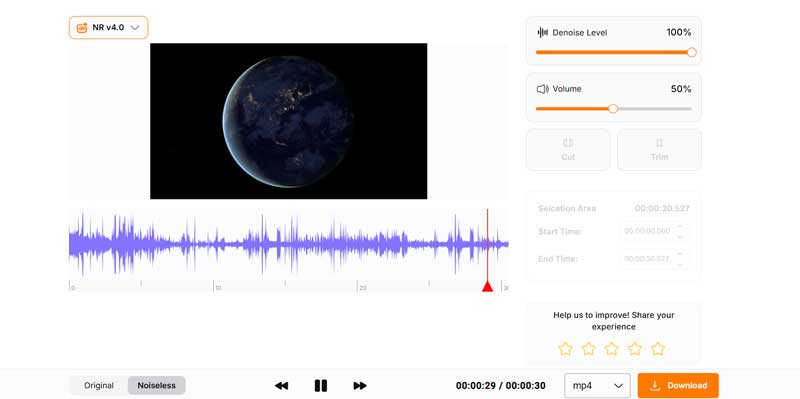The height and width of the screenshot is (399, 800).
Task: Increase the End Time with up arrow
Action: (679, 254)
